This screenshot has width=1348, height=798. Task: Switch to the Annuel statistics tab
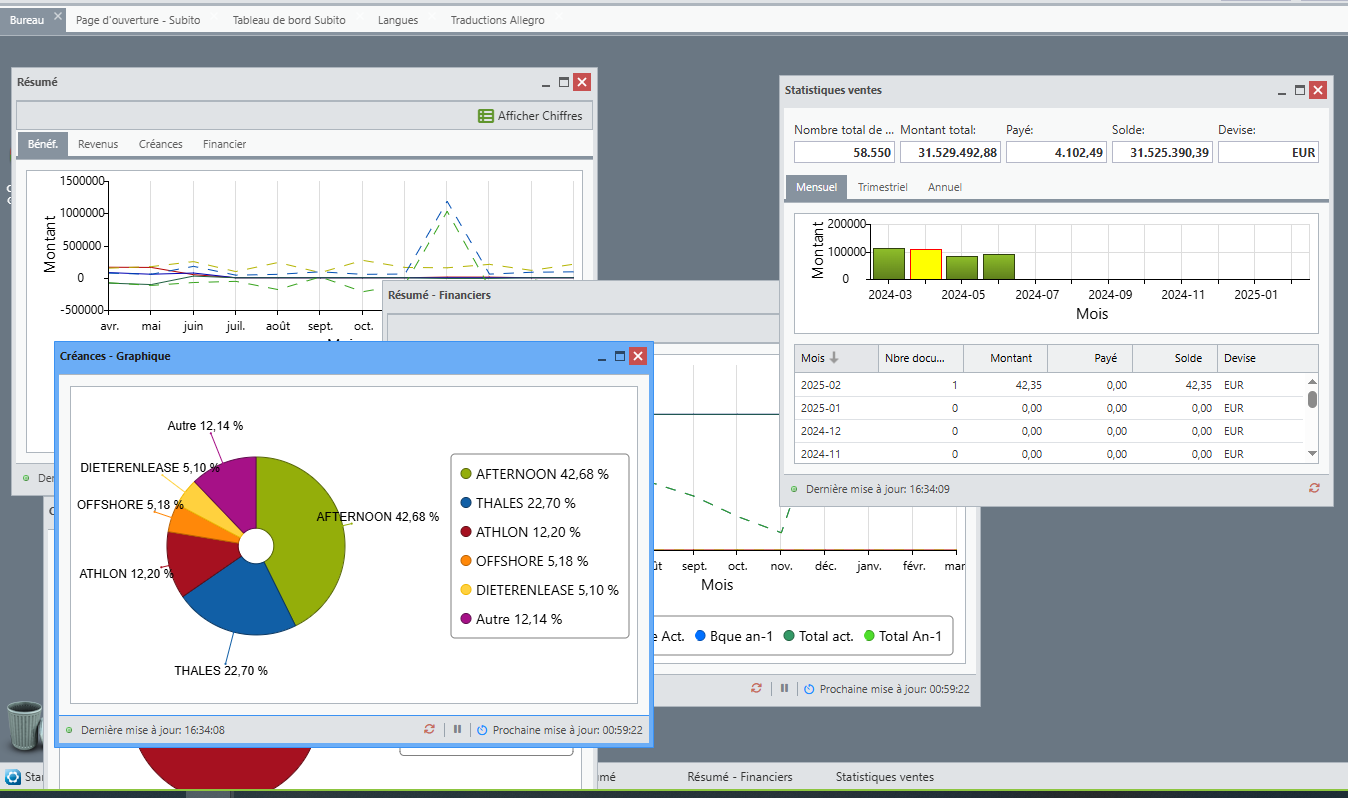(945, 187)
